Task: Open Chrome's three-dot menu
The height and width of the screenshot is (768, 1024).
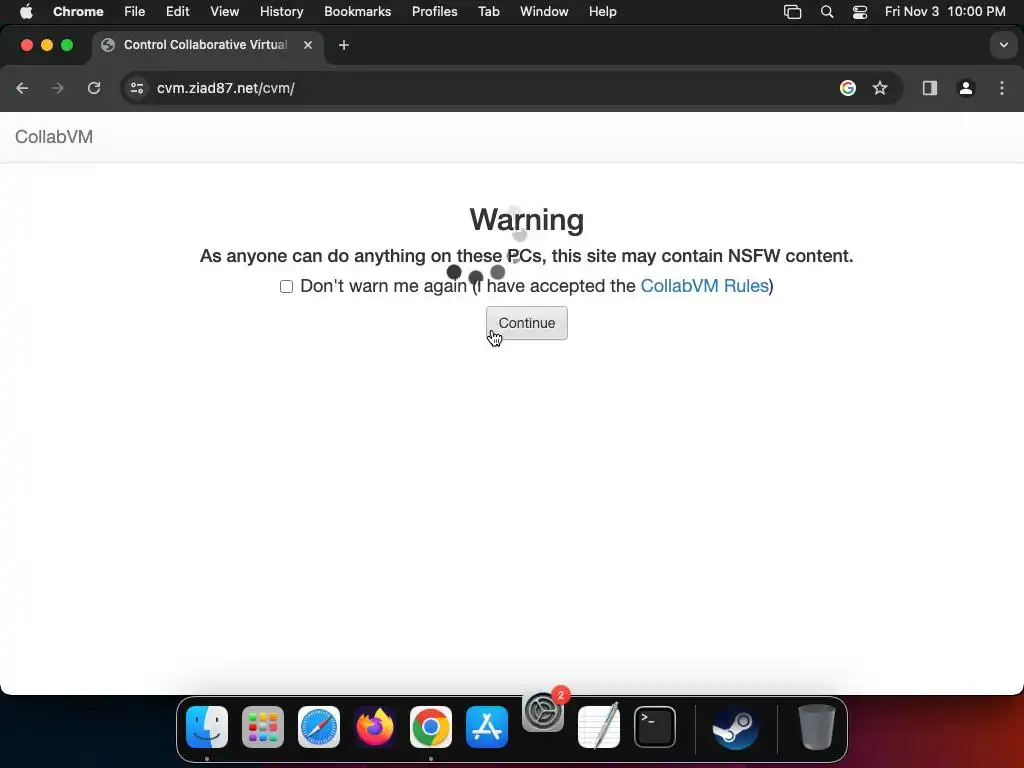Action: [x=1002, y=88]
